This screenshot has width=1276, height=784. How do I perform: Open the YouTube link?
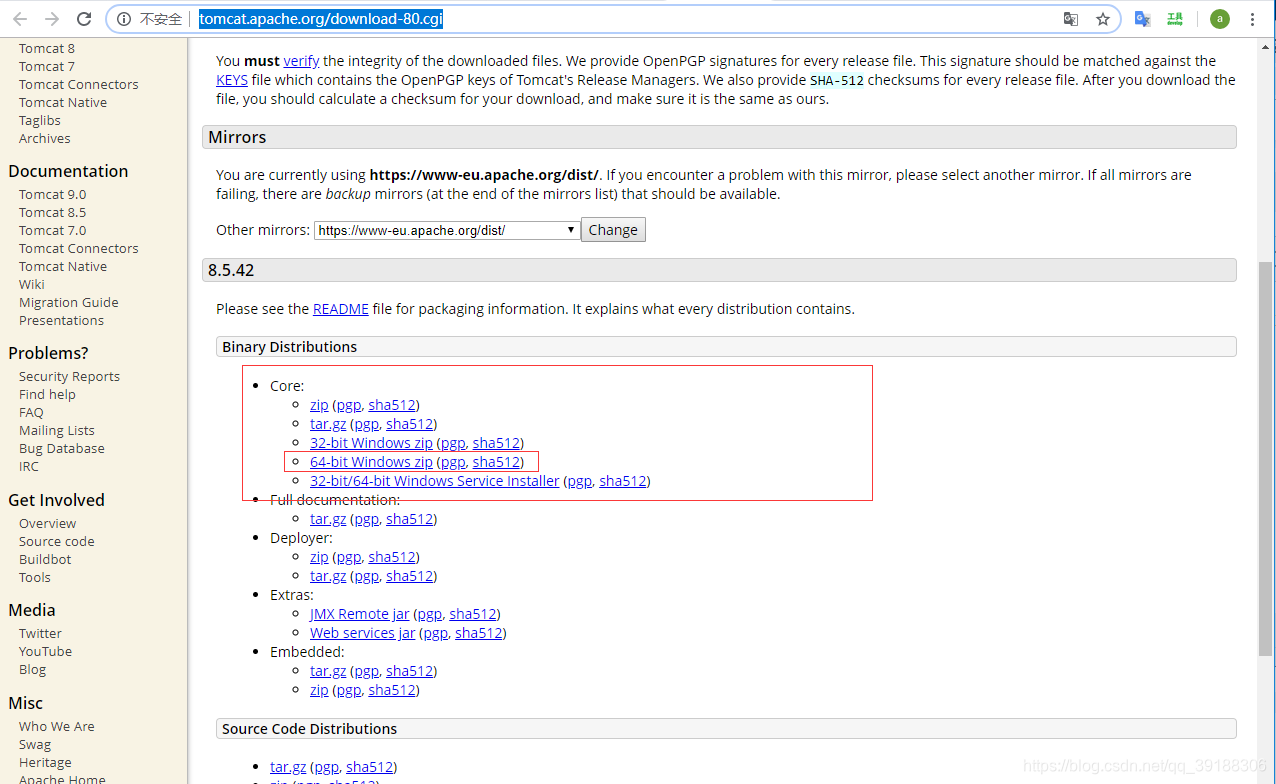[46, 651]
